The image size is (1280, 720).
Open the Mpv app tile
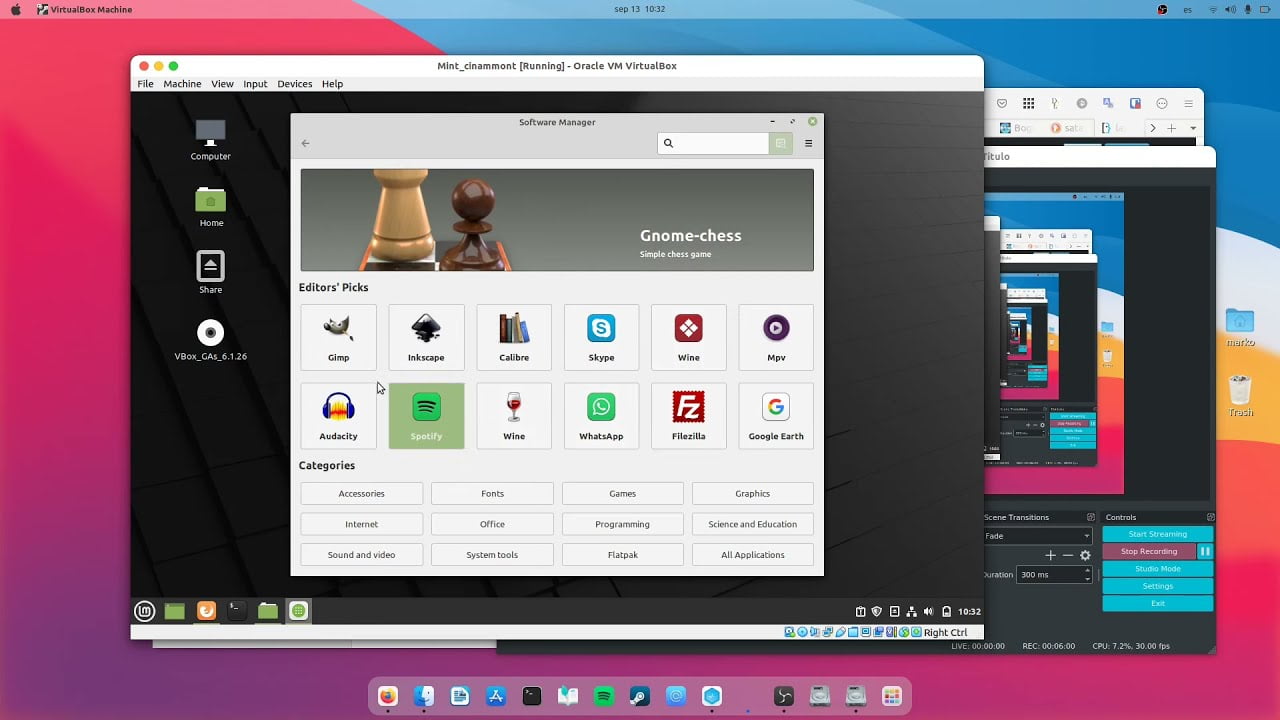(x=776, y=337)
